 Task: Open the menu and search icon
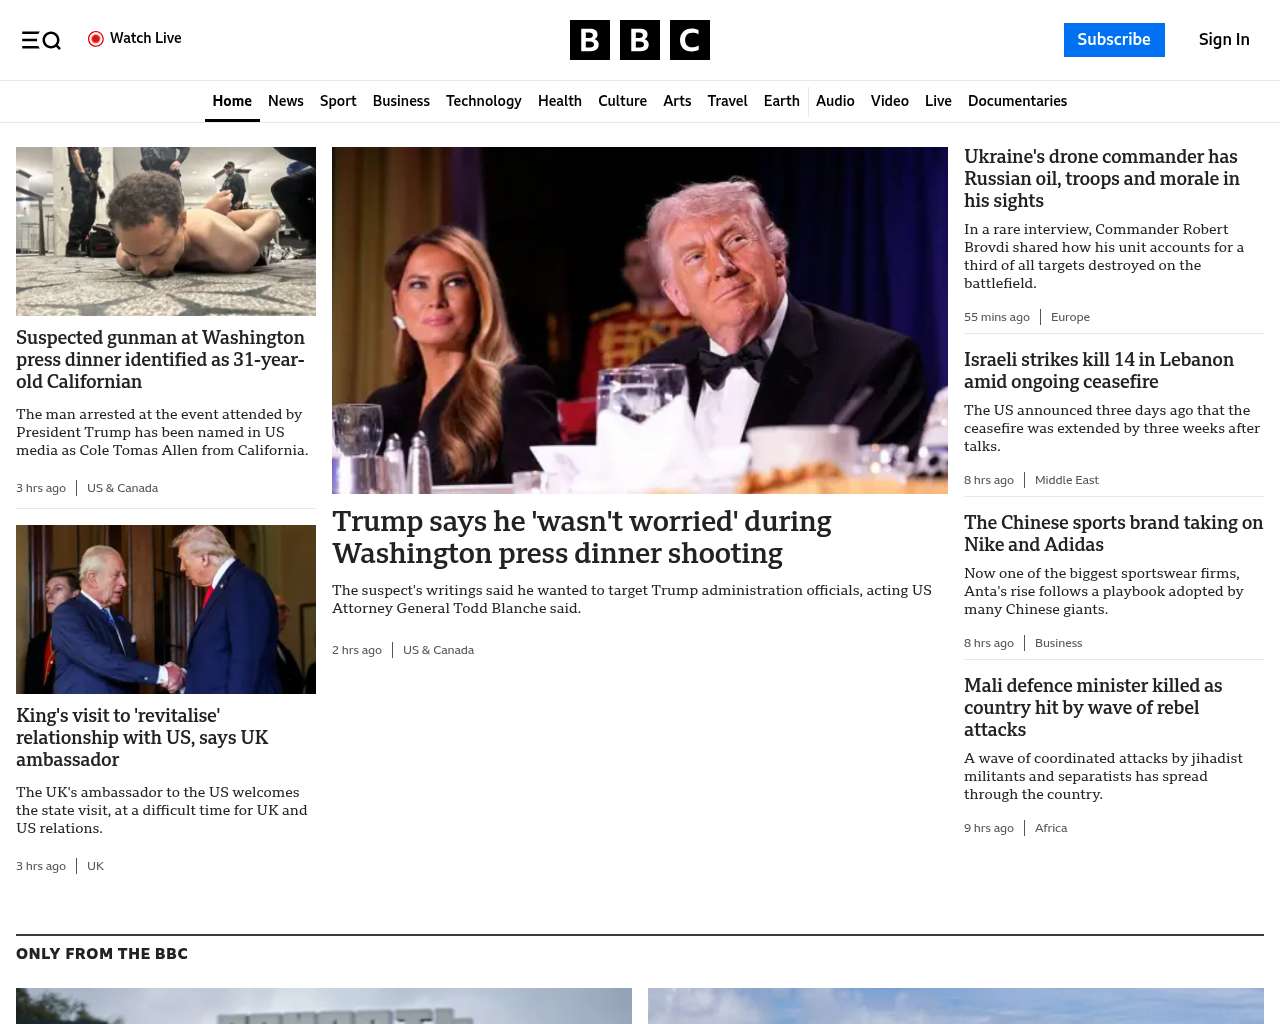pos(41,40)
